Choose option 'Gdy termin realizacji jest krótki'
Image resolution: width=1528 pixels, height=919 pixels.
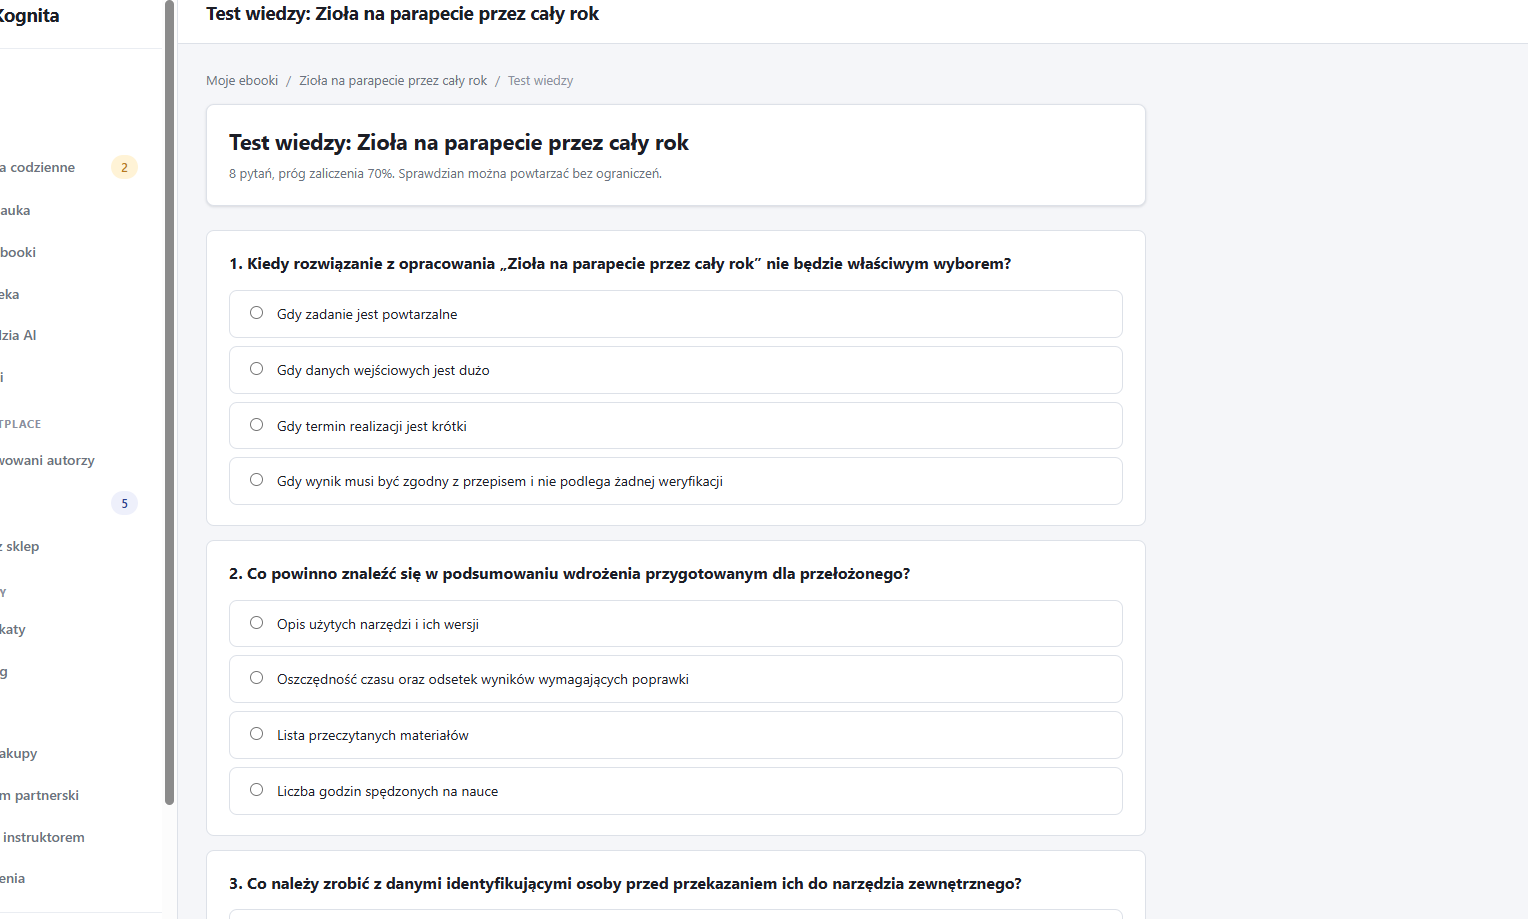point(675,426)
